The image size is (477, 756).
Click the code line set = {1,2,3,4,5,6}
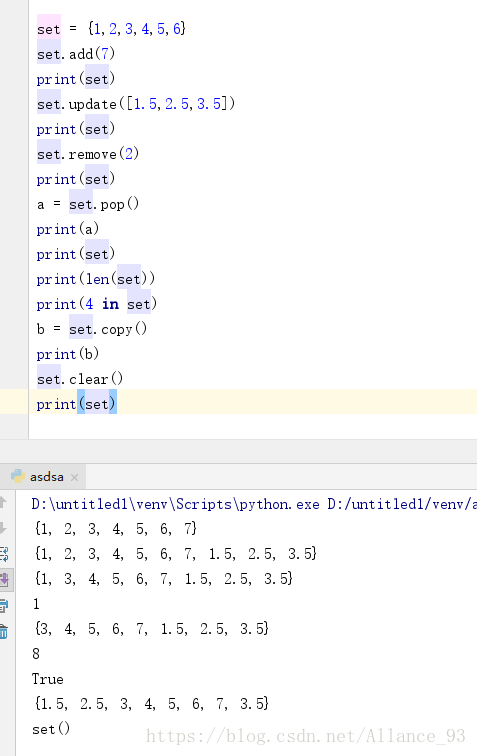click(111, 29)
